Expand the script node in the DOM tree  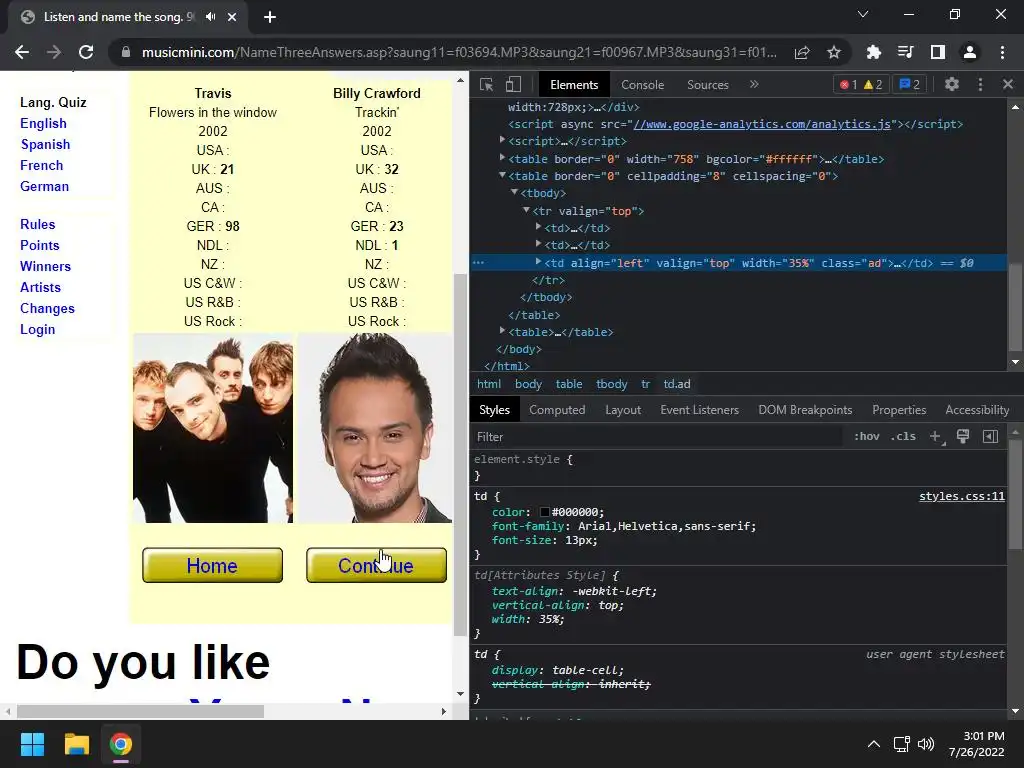tap(502, 140)
